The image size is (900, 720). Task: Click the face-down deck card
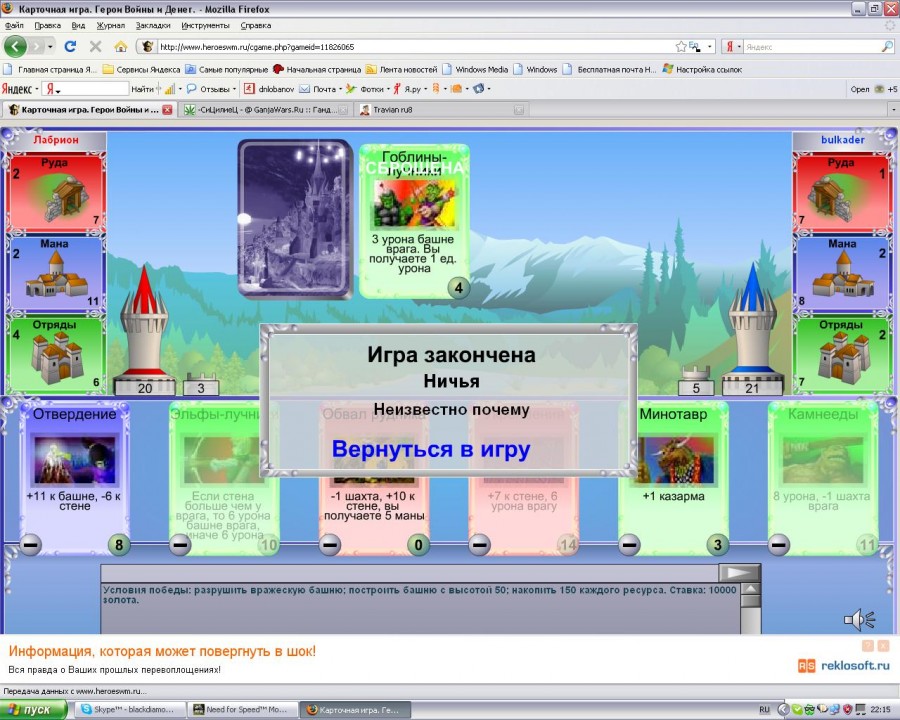pos(294,218)
